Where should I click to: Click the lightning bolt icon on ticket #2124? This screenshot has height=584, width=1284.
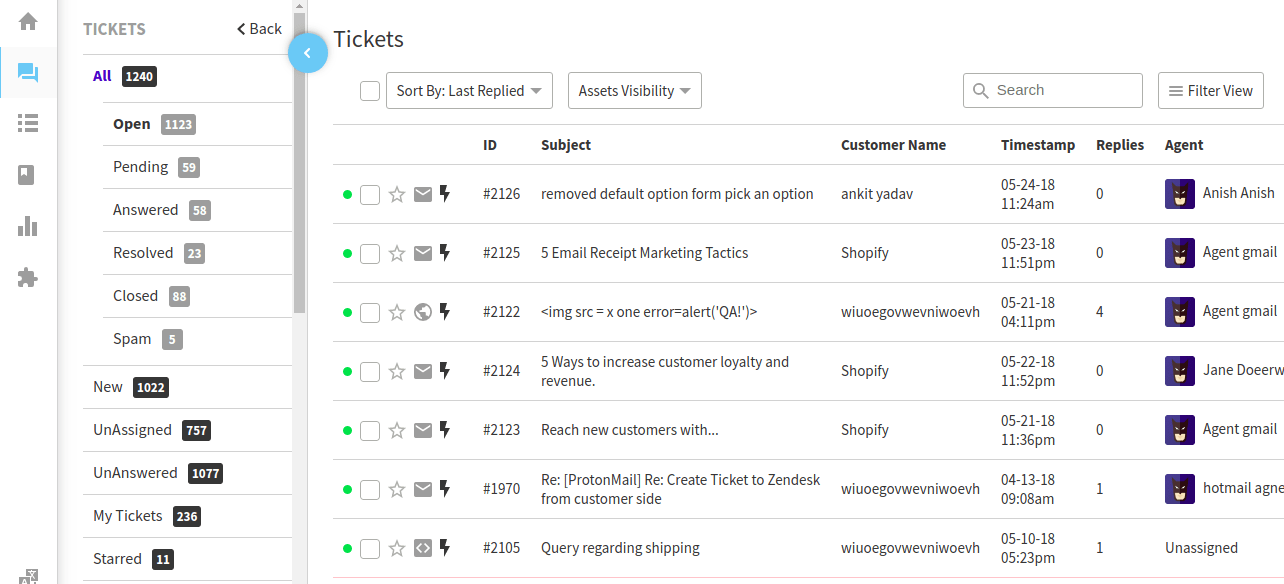point(445,371)
